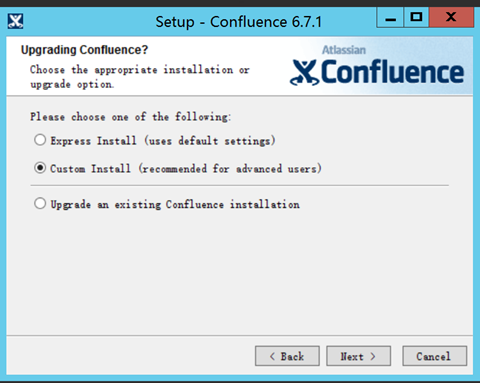Screen dimensions: 480x383
Task: Click the "Please choose one of the following" text
Action: [130, 117]
